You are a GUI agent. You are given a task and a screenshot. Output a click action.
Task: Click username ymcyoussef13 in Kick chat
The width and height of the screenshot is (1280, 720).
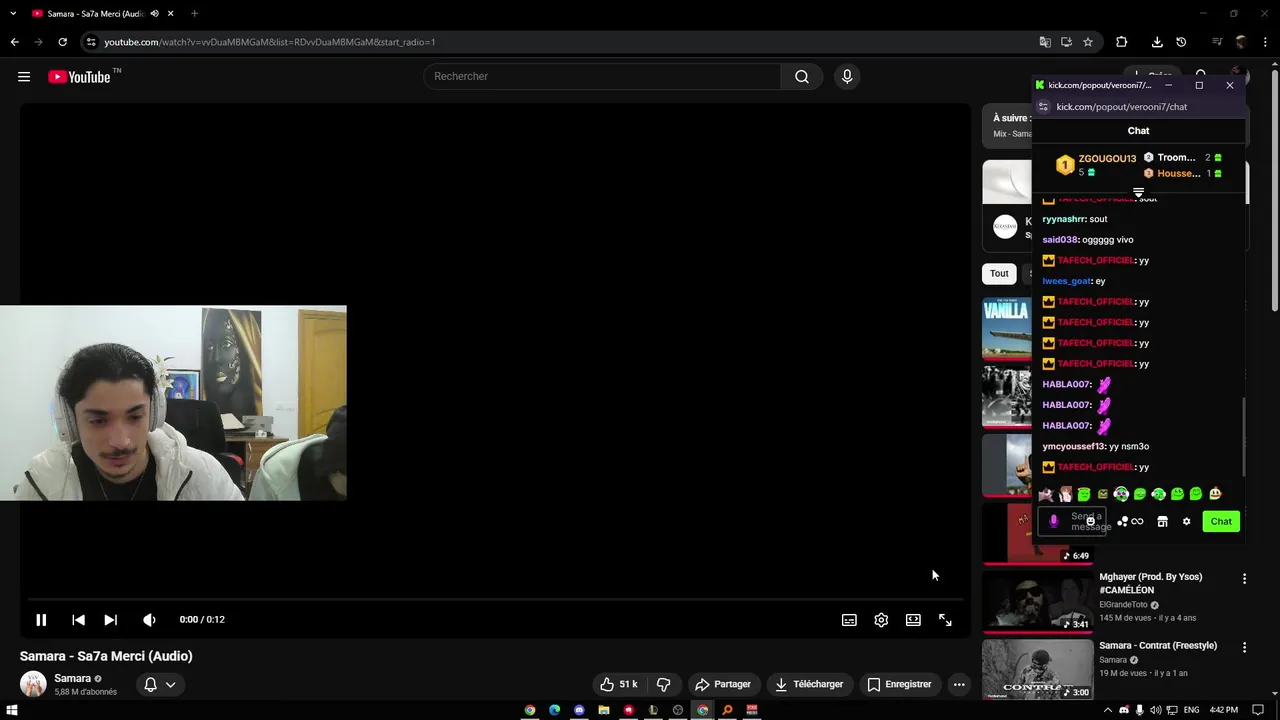click(x=1073, y=447)
